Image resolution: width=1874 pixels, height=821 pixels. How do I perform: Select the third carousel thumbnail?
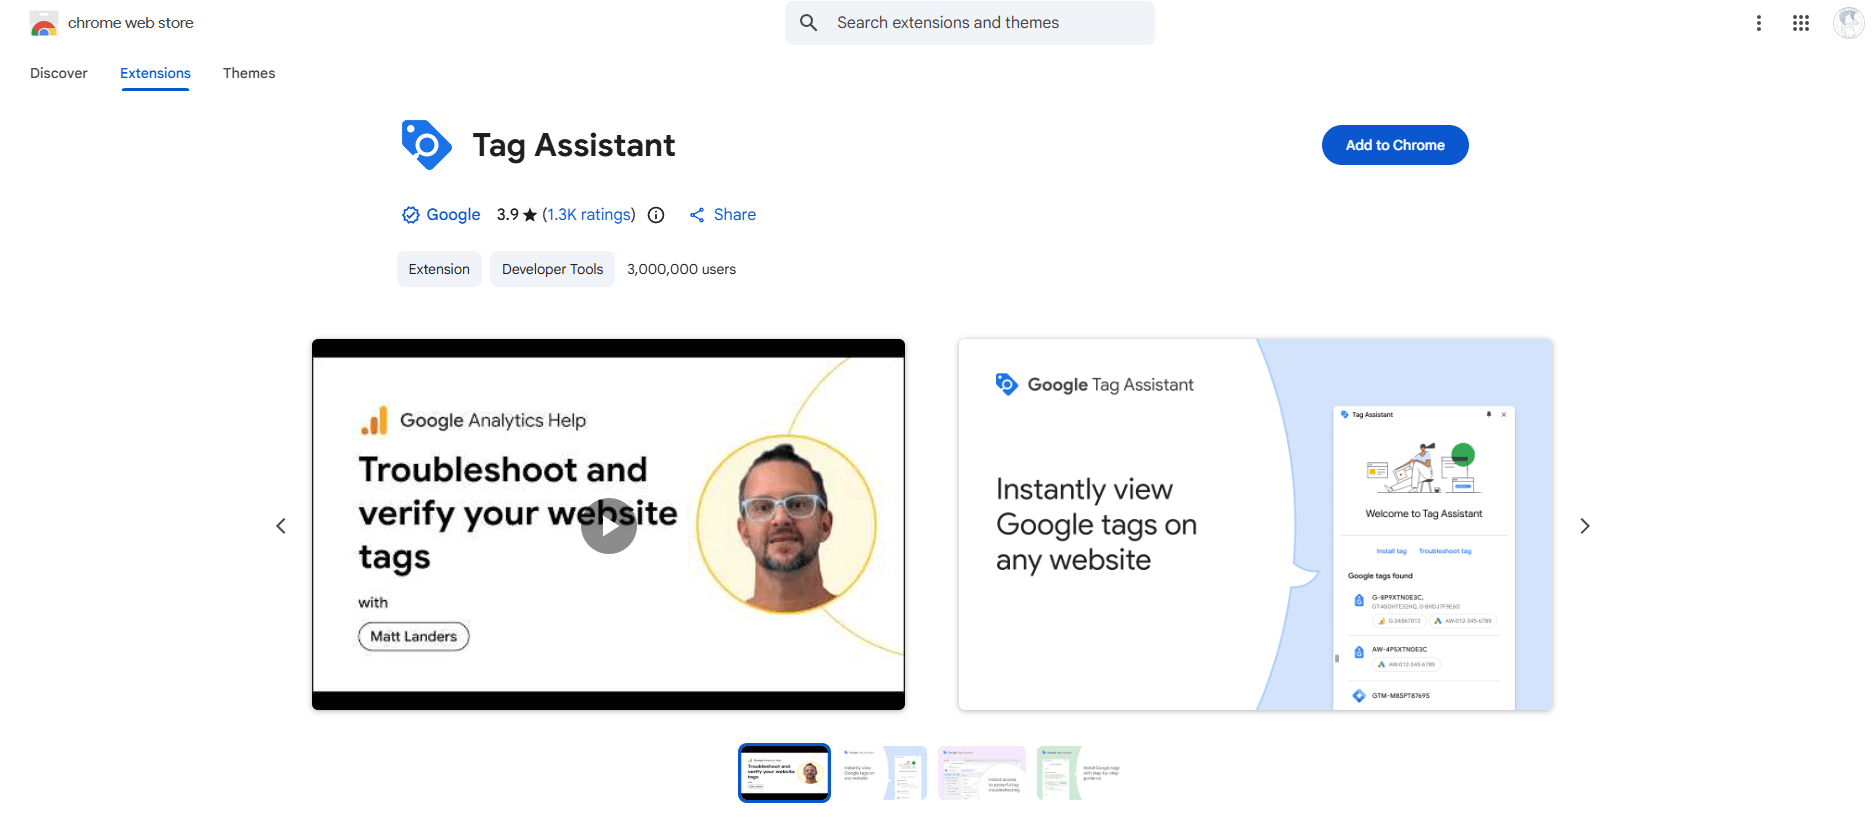pyautogui.click(x=982, y=773)
